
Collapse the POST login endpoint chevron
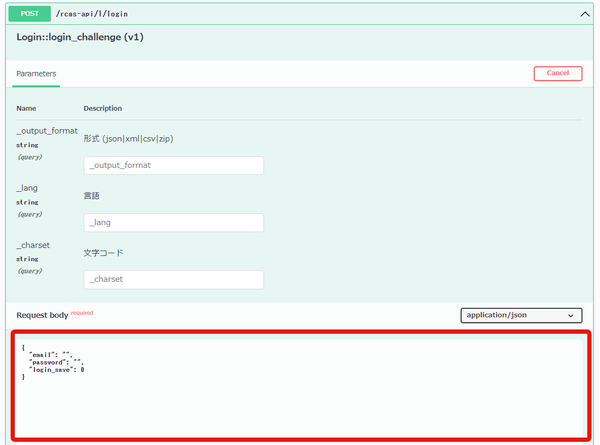[x=584, y=14]
